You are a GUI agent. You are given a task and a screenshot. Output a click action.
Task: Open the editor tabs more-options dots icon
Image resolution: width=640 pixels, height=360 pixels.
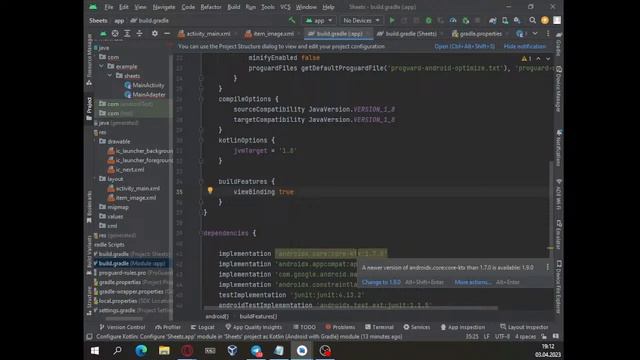[548, 33]
